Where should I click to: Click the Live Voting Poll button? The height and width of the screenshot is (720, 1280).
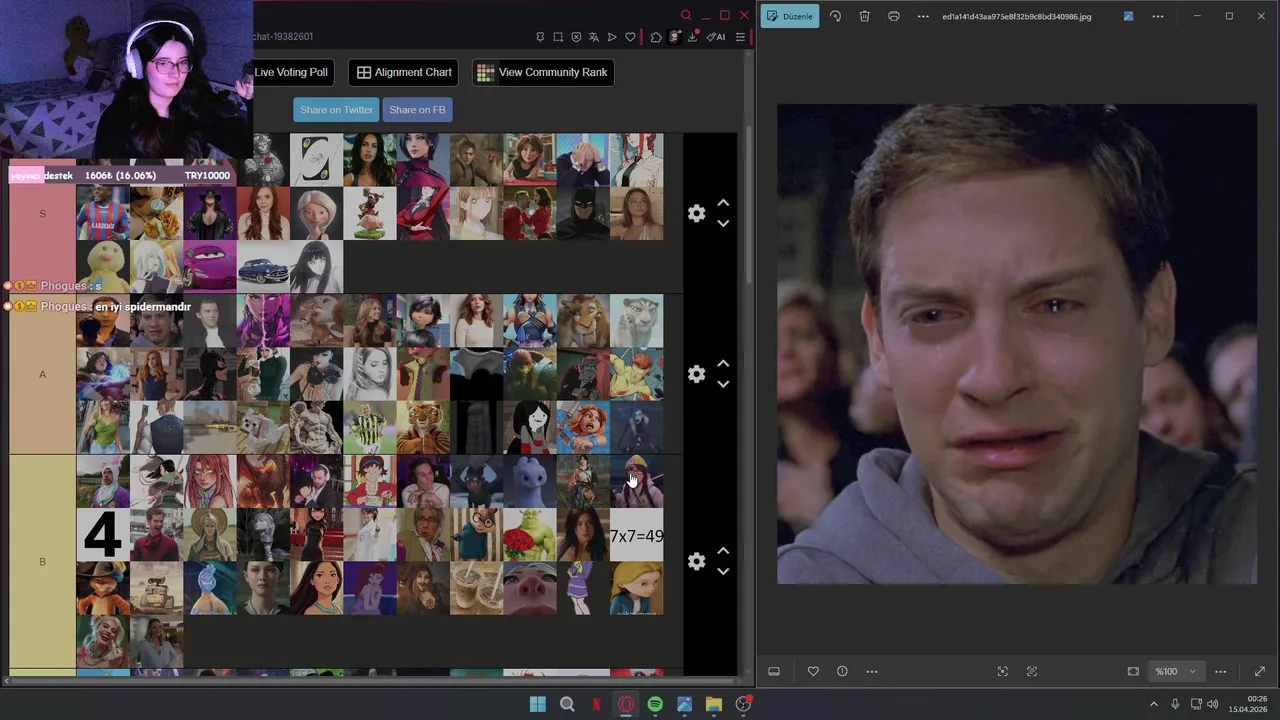click(x=290, y=72)
